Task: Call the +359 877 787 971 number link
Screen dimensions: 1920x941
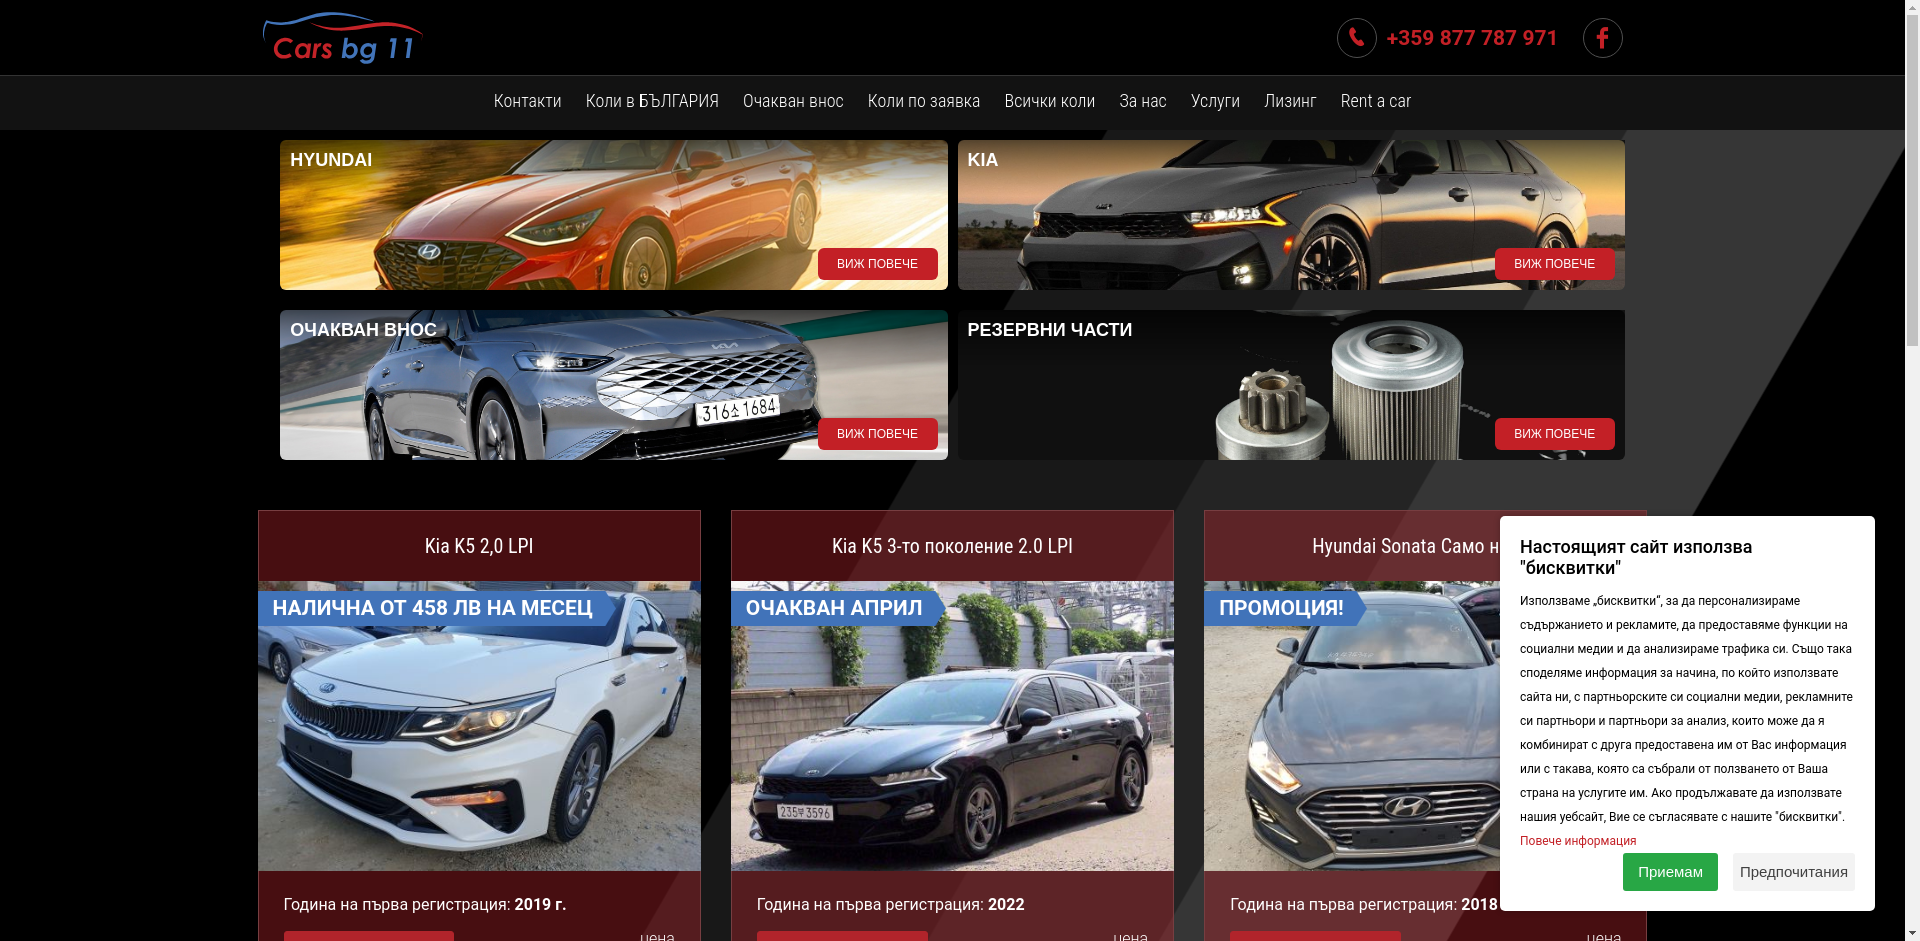Action: pos(1471,38)
